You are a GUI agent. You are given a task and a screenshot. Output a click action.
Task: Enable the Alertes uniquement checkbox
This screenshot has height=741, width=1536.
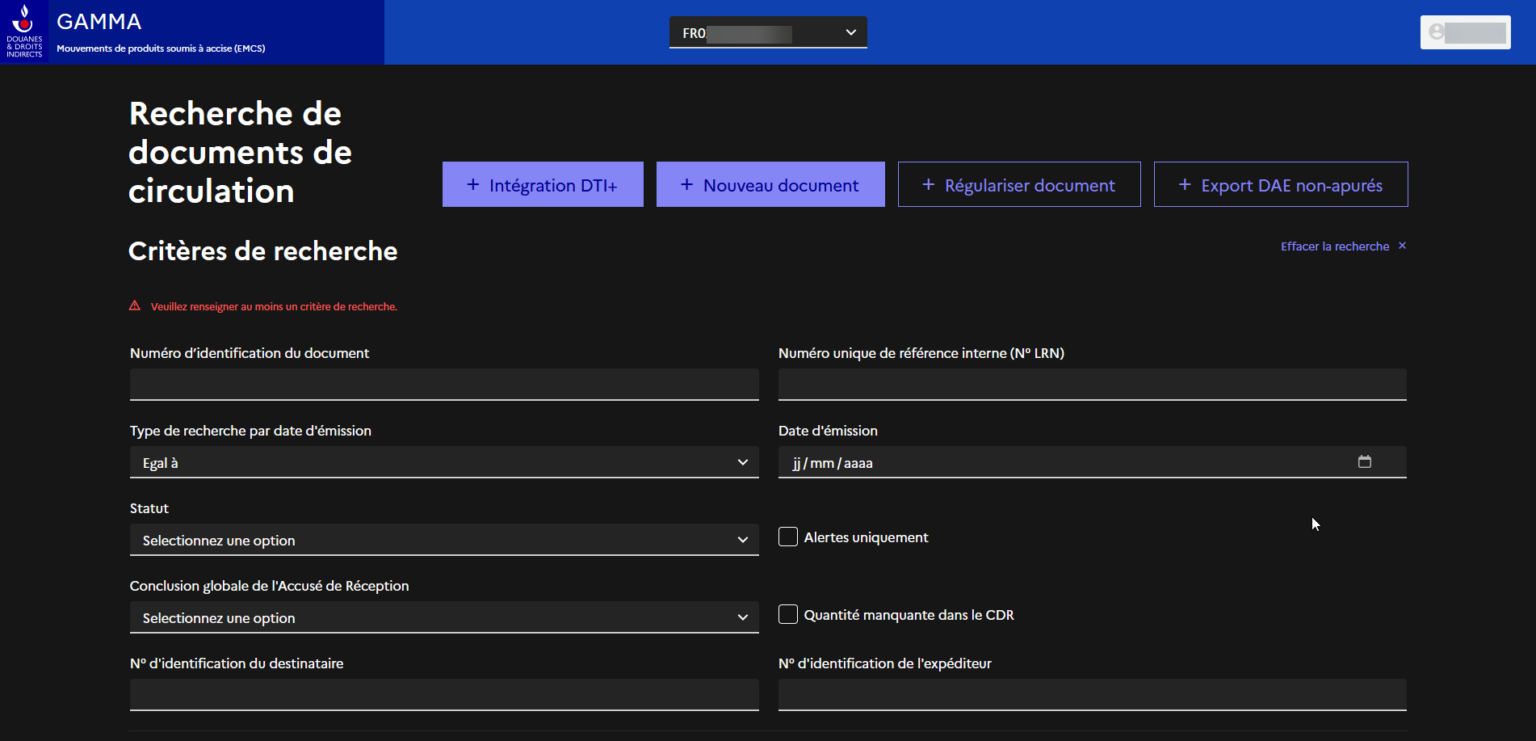tap(788, 537)
